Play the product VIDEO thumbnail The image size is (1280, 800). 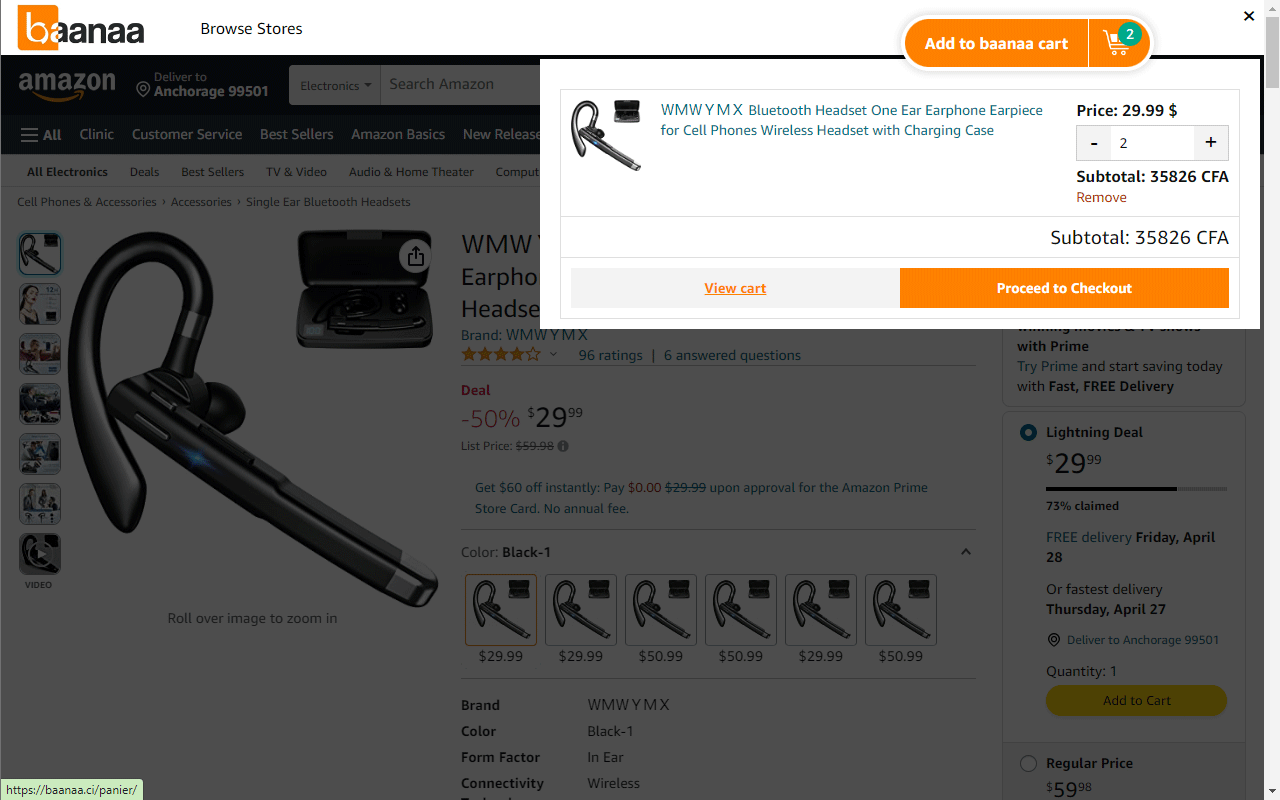(40, 553)
